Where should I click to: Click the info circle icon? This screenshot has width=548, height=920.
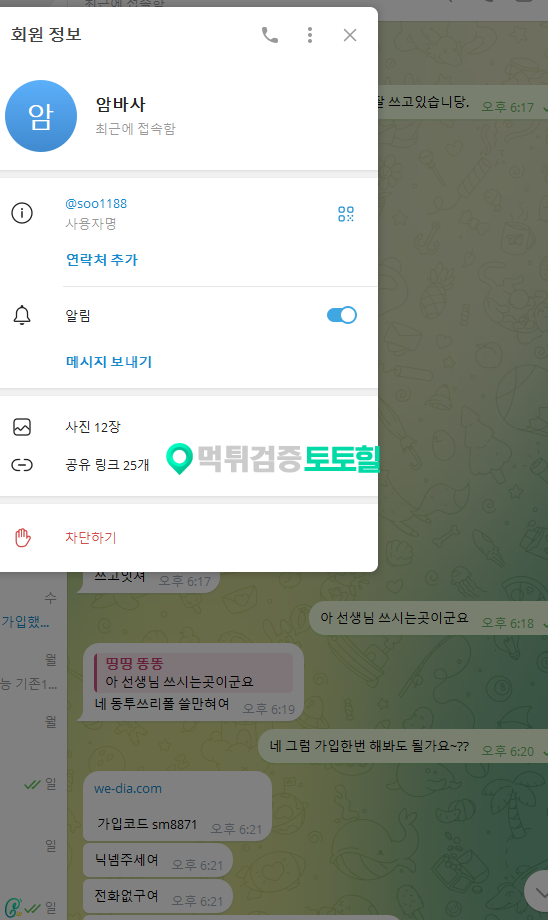pyautogui.click(x=22, y=212)
